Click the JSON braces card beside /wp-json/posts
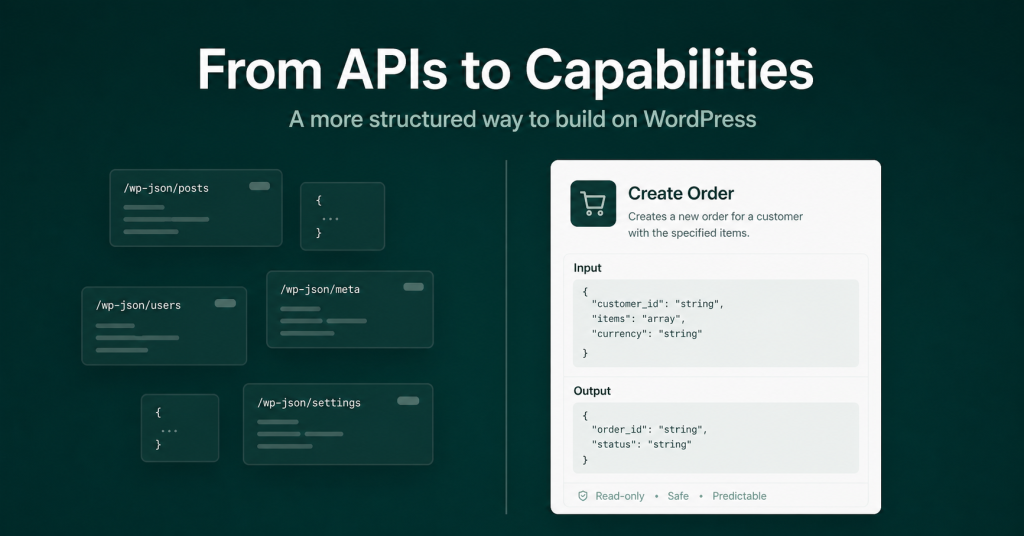Image resolution: width=1024 pixels, height=536 pixels. (x=342, y=216)
